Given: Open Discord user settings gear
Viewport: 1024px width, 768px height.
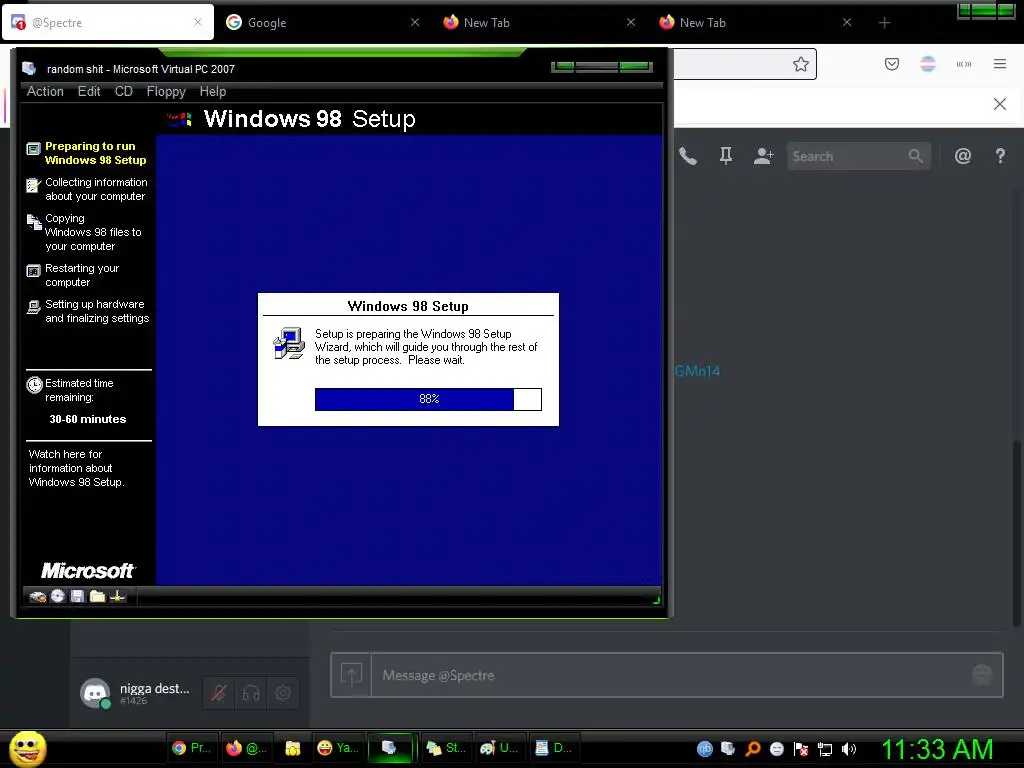Looking at the screenshot, I should click(x=283, y=693).
